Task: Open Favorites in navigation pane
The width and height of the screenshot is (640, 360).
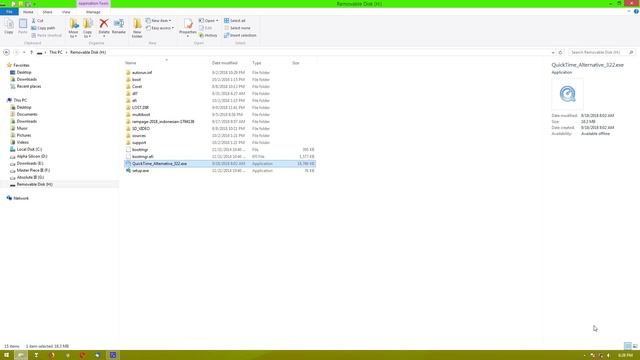Action: click(x=21, y=65)
